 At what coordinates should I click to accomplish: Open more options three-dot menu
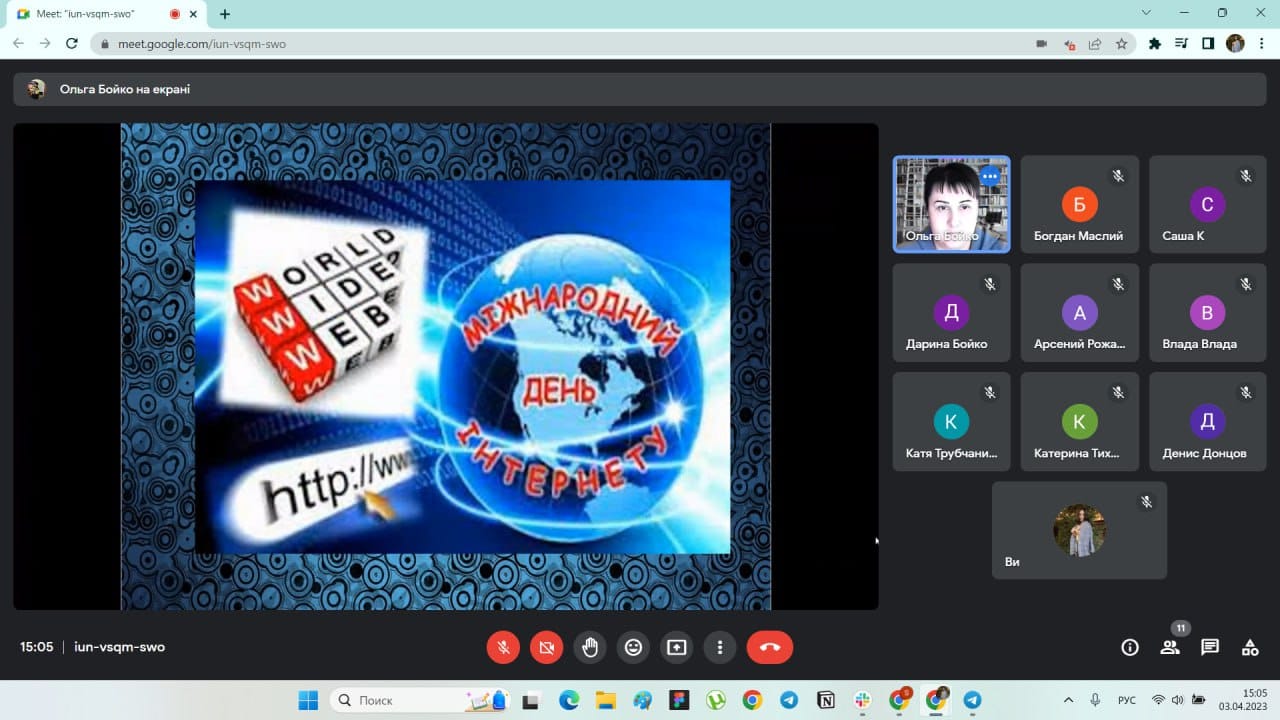pyautogui.click(x=720, y=647)
